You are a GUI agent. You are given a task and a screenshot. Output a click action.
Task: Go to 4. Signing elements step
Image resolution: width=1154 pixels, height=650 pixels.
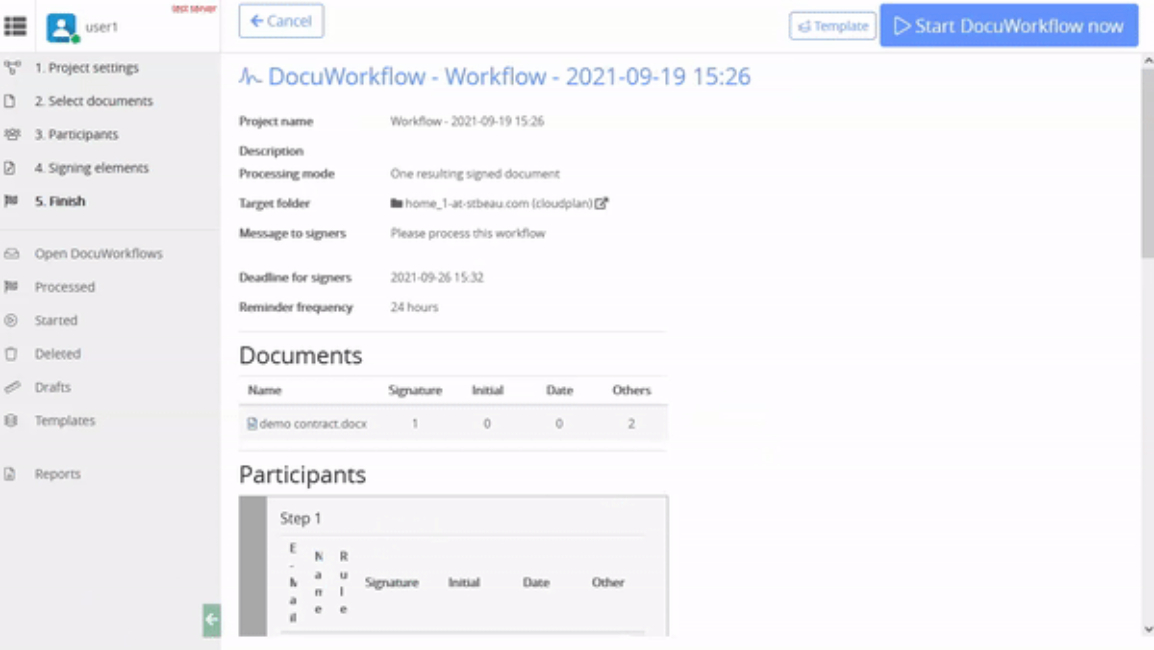[x=91, y=168]
